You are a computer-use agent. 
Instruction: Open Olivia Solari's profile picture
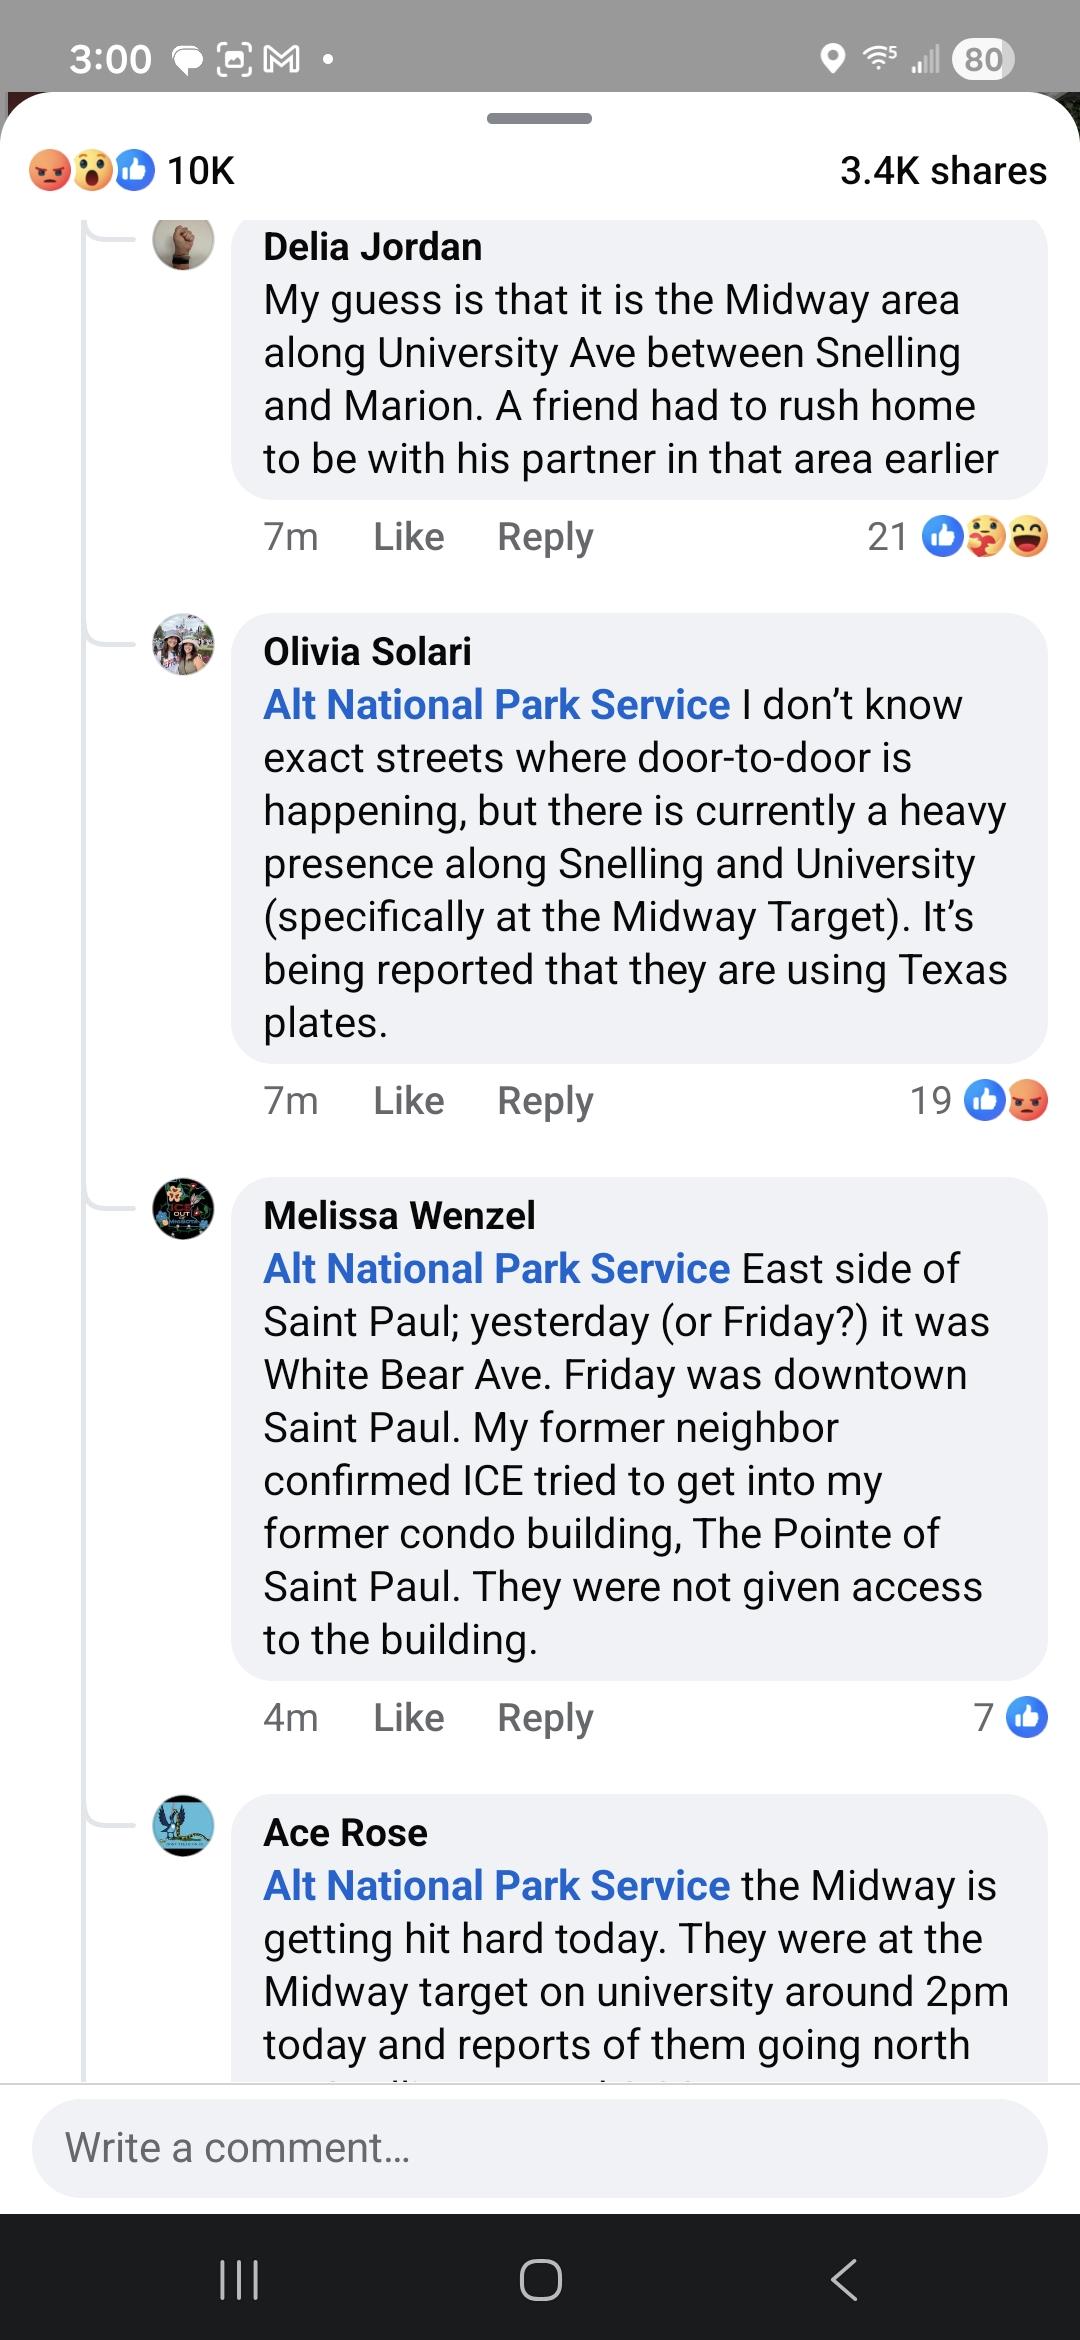click(x=183, y=645)
